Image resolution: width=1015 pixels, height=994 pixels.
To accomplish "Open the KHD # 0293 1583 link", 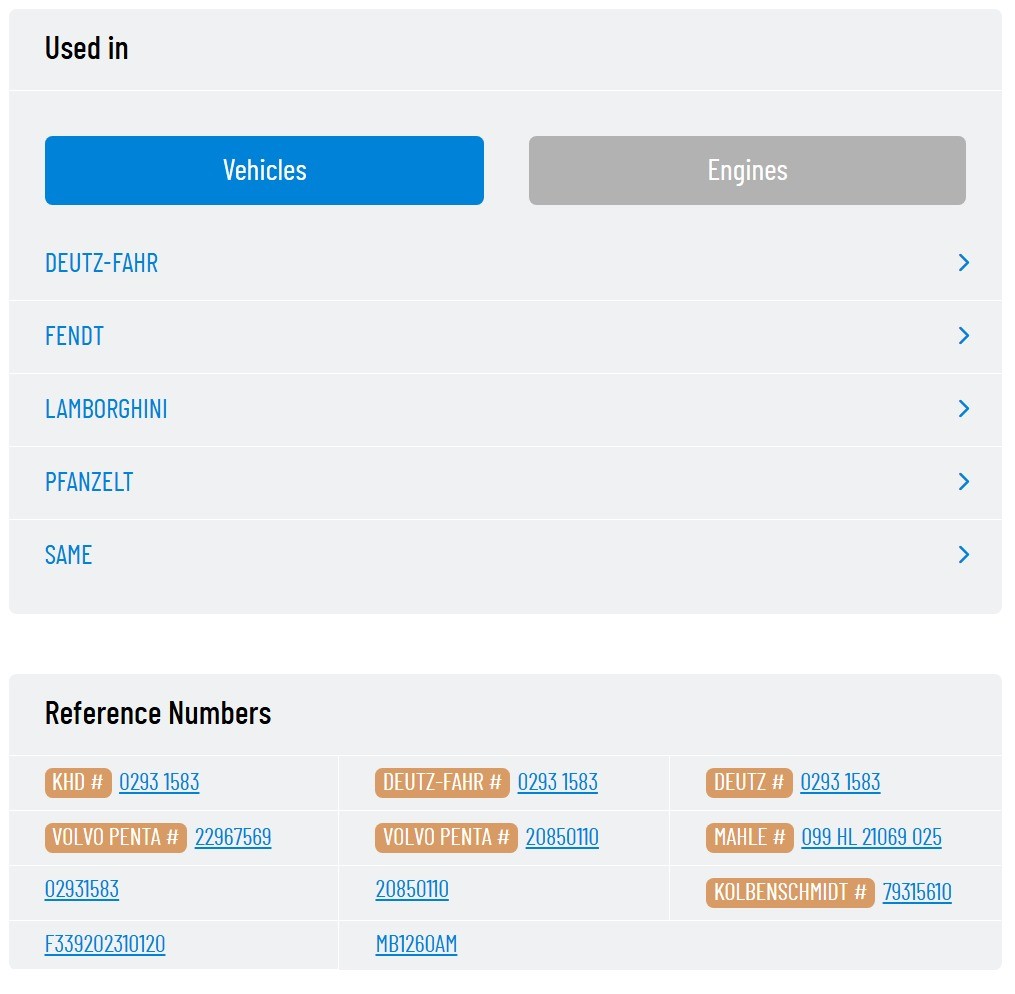I will pos(159,782).
